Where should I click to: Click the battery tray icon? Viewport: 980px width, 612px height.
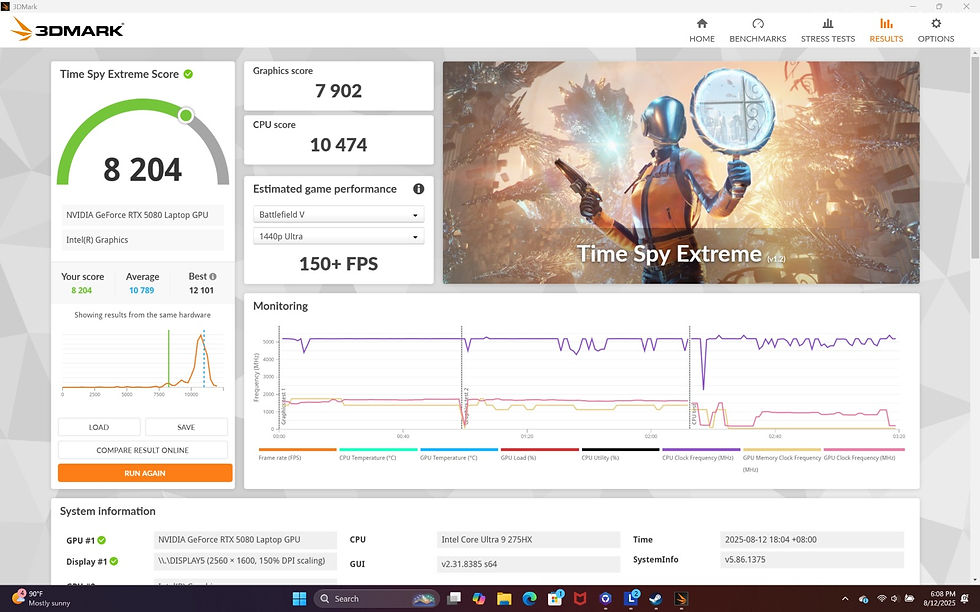[x=909, y=599]
